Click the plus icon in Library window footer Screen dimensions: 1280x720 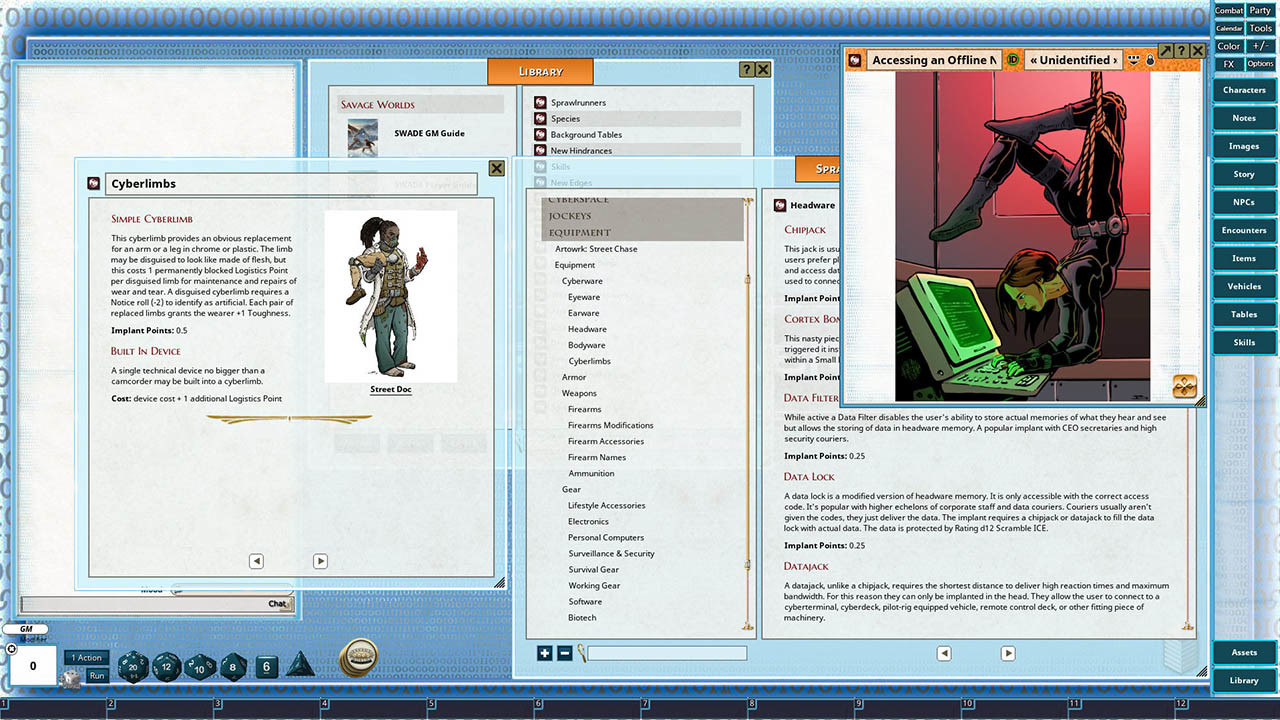click(x=544, y=653)
